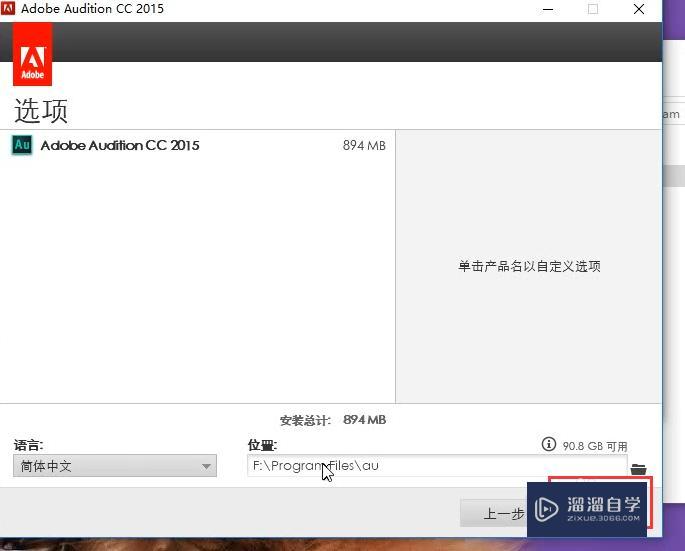Minimize the Adobe Audition installer window
The height and width of the screenshot is (551, 685).
point(548,9)
